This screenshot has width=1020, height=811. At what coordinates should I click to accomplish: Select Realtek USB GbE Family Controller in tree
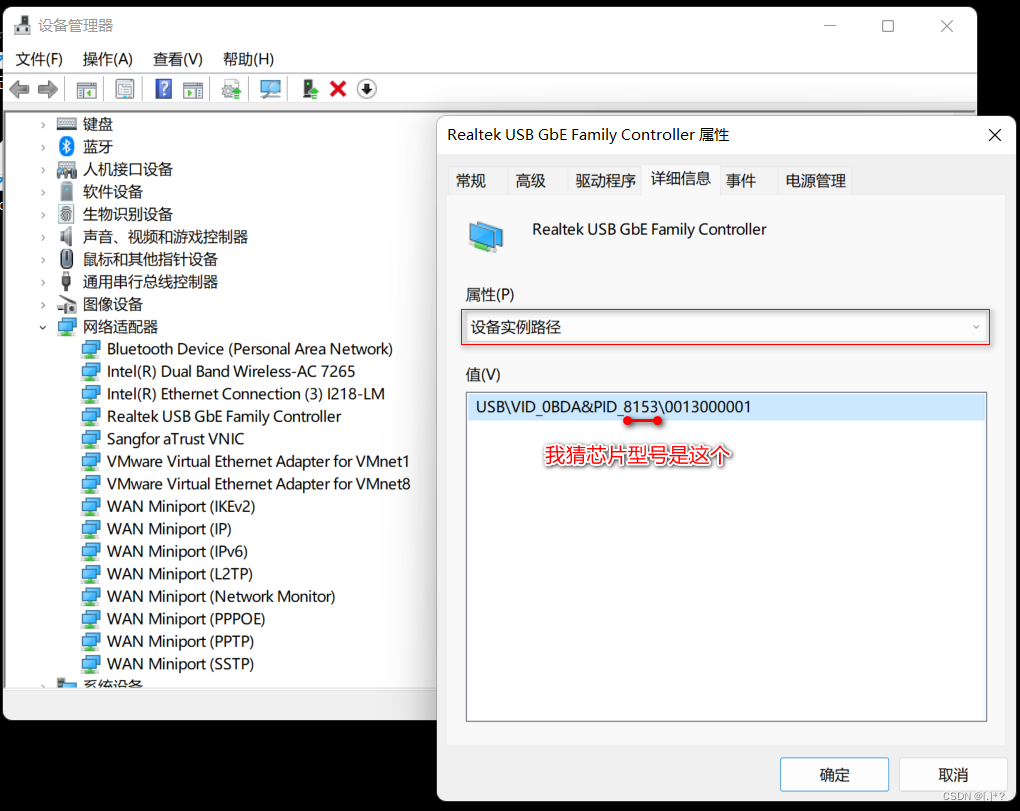pyautogui.click(x=224, y=416)
